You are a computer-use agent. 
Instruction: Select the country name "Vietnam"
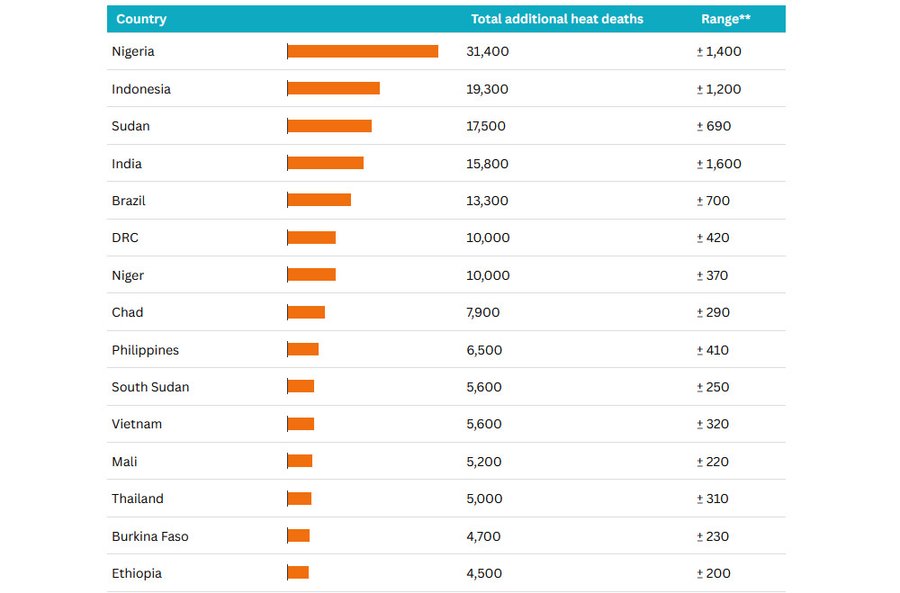[x=137, y=424]
